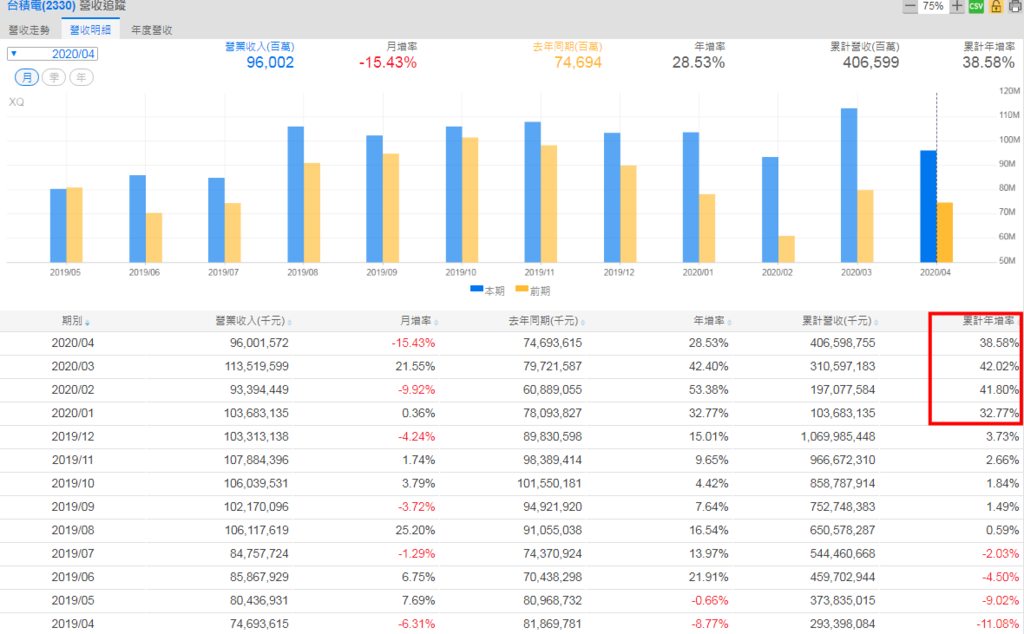
Task: Select the 季 quarterly period toggle
Action: 54,77
